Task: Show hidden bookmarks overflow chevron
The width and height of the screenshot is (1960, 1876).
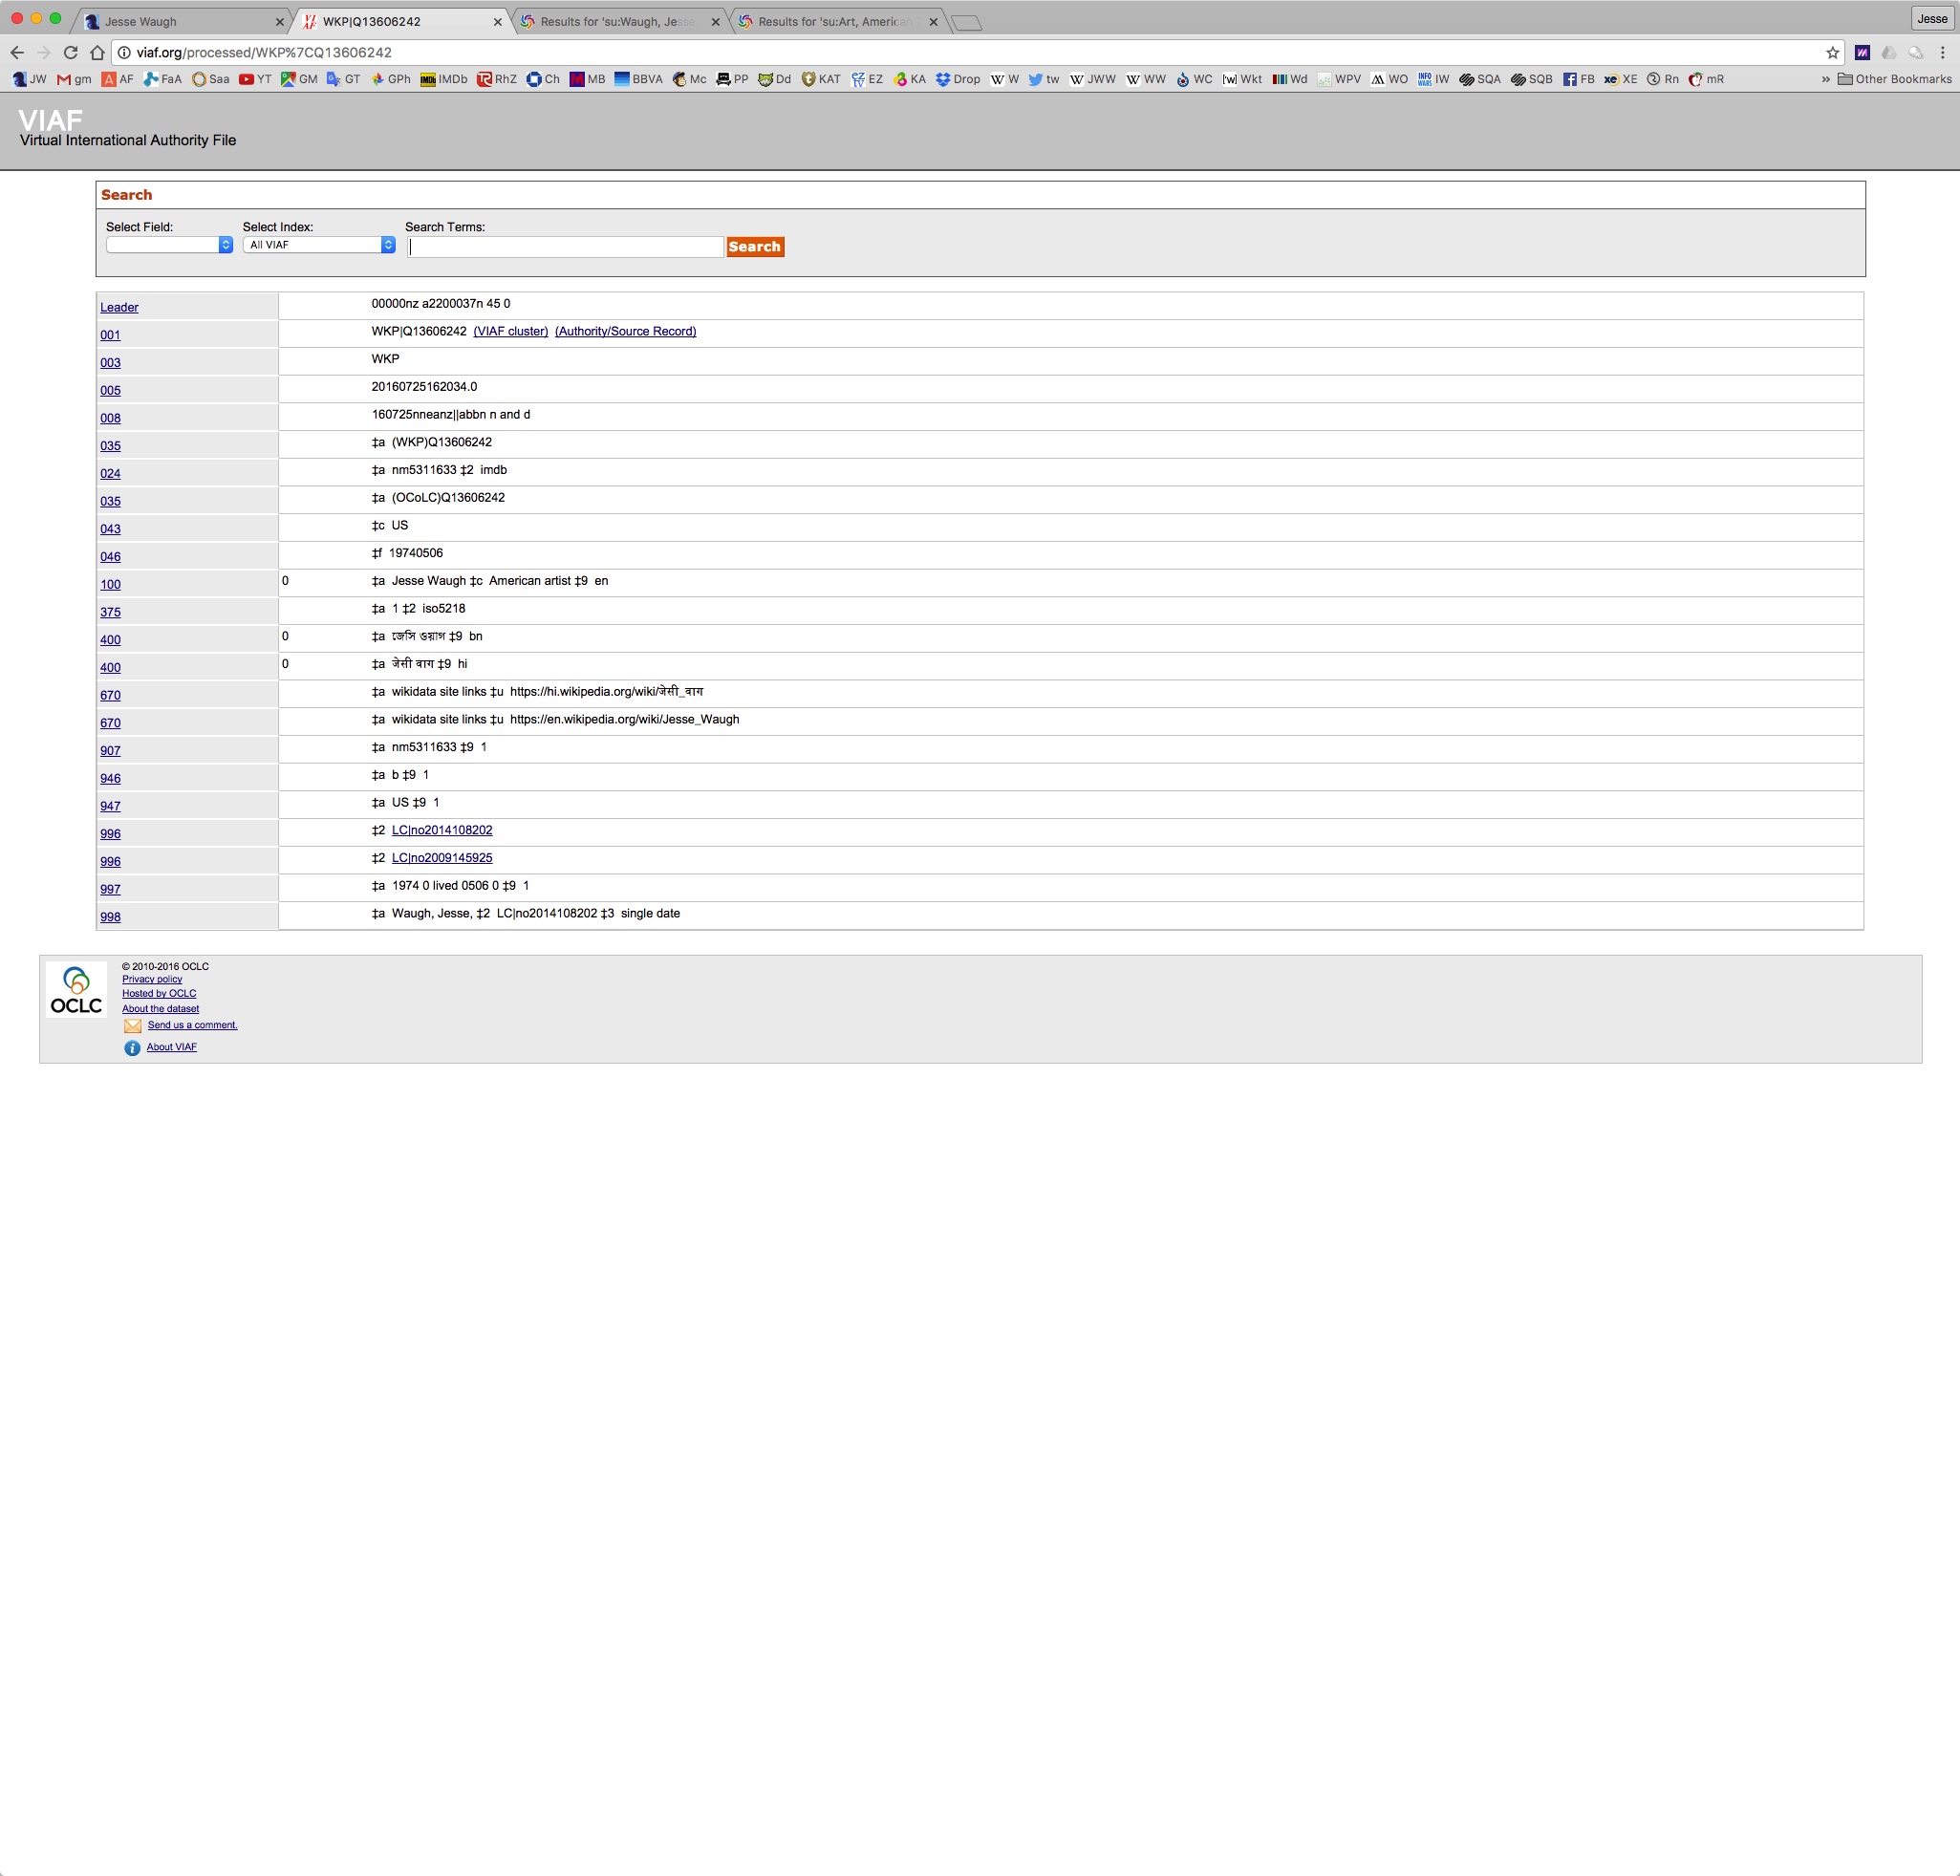Action: pyautogui.click(x=1825, y=79)
